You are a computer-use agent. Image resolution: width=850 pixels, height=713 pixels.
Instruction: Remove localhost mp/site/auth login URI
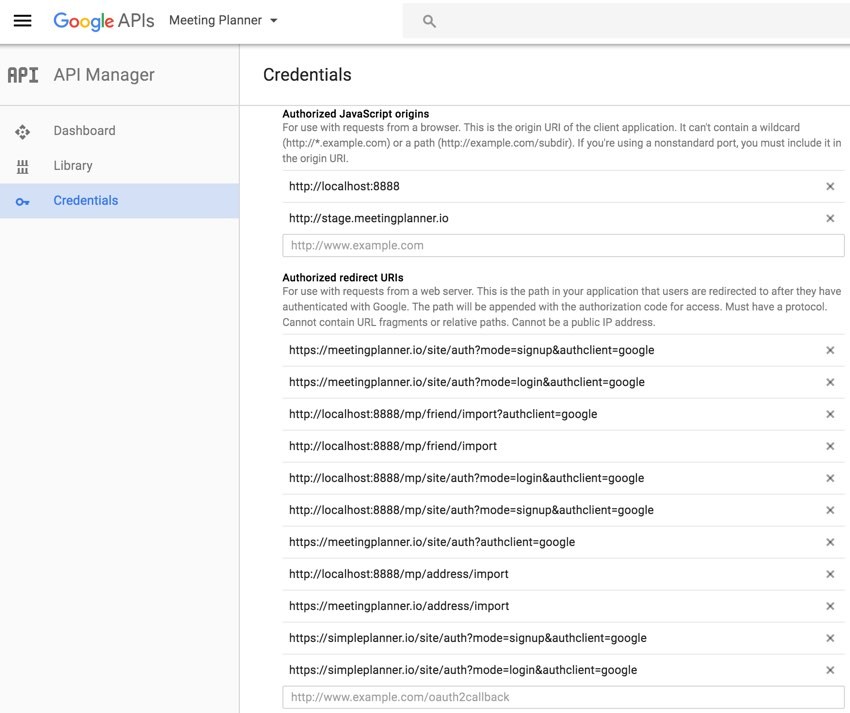[x=830, y=478]
